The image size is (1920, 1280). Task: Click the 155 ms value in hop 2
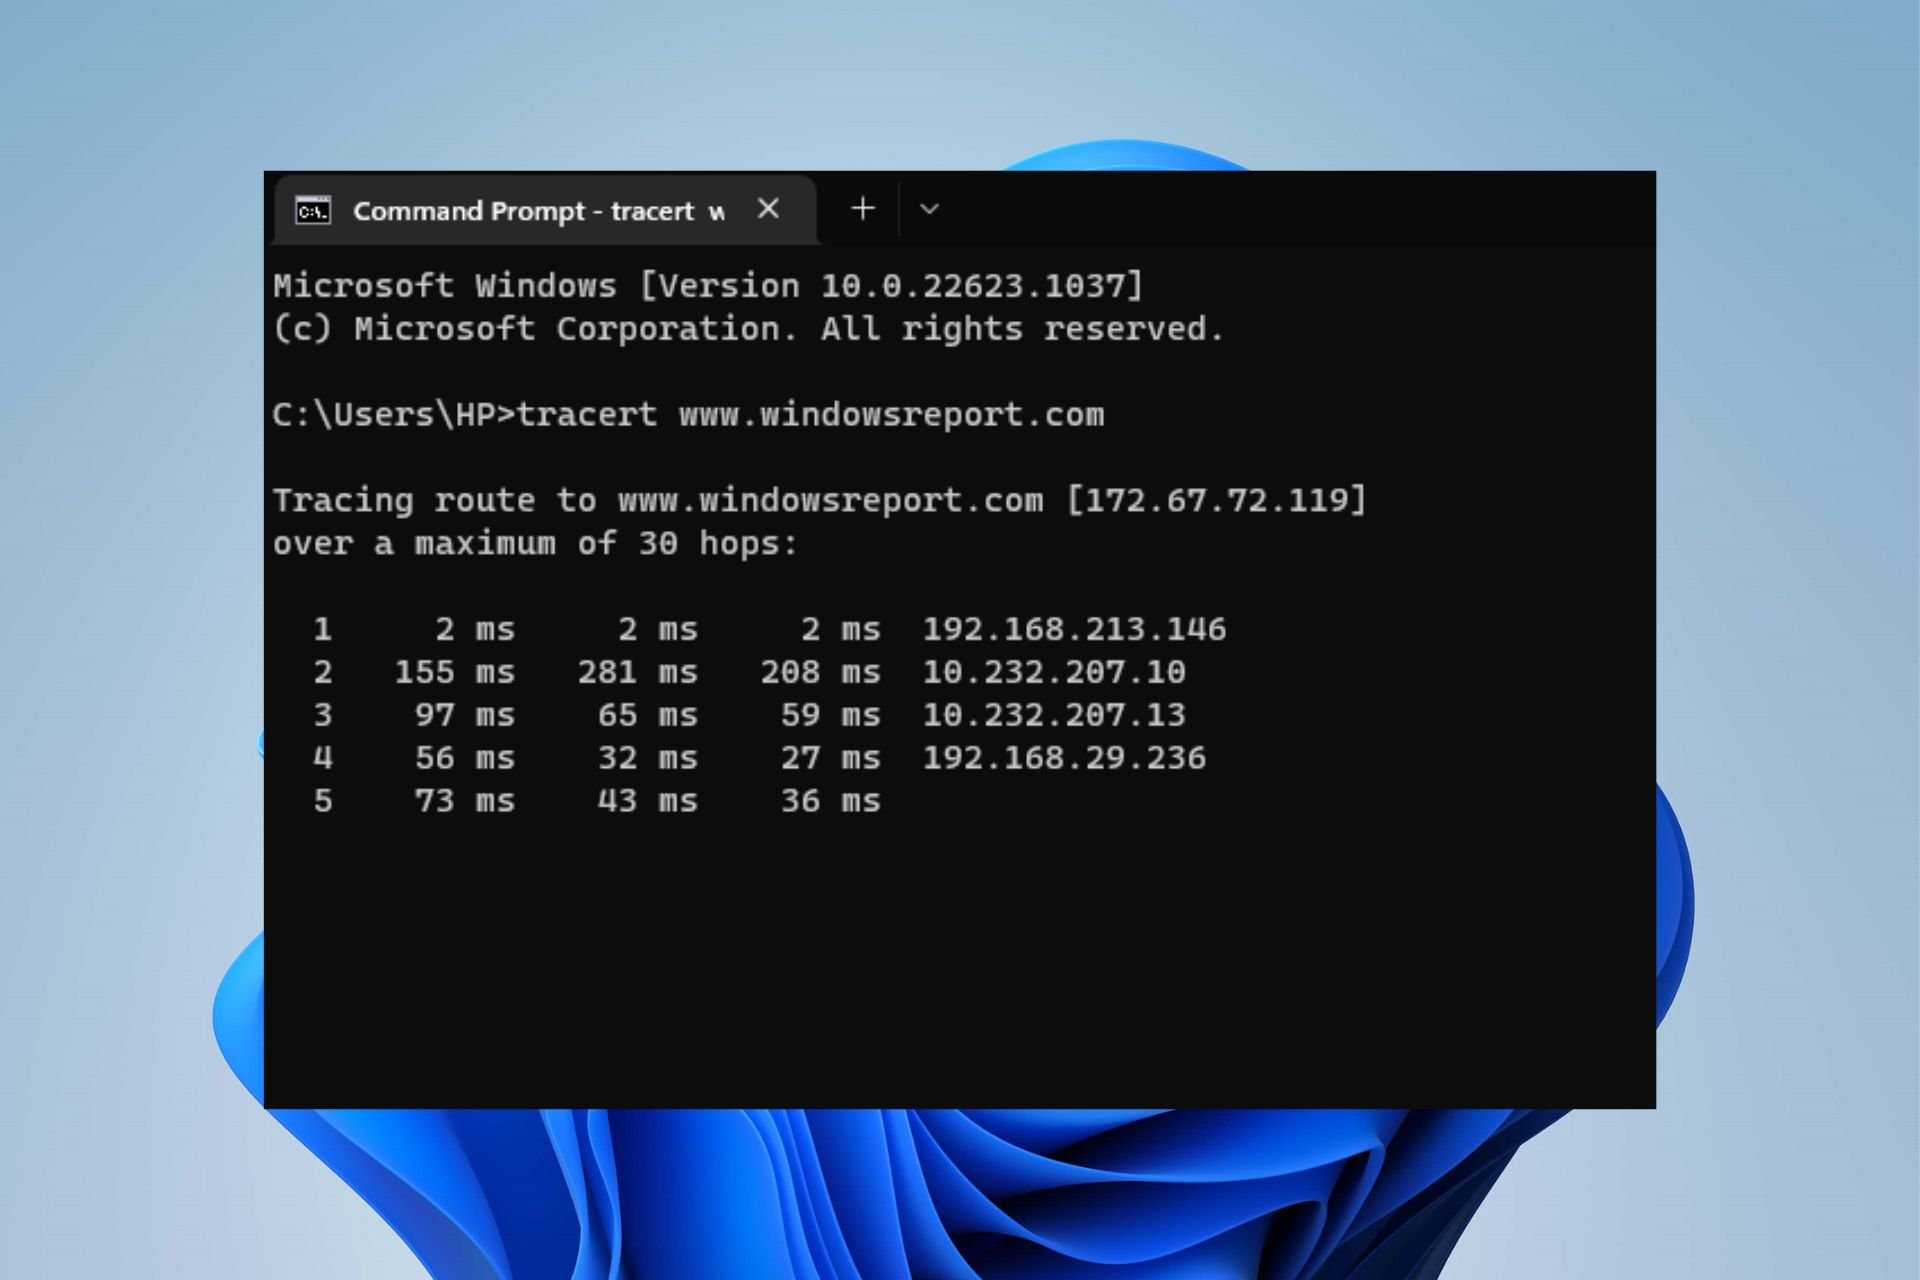coord(454,672)
